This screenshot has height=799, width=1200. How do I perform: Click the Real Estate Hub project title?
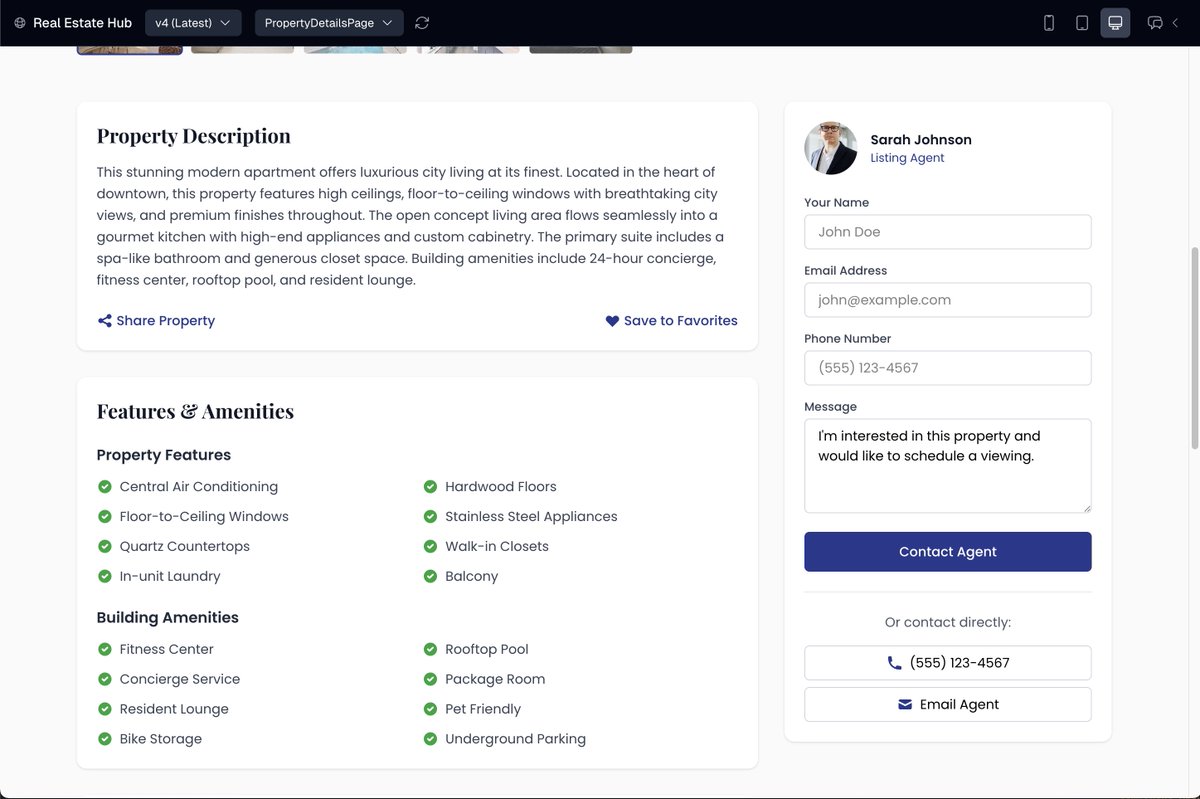[x=82, y=23]
